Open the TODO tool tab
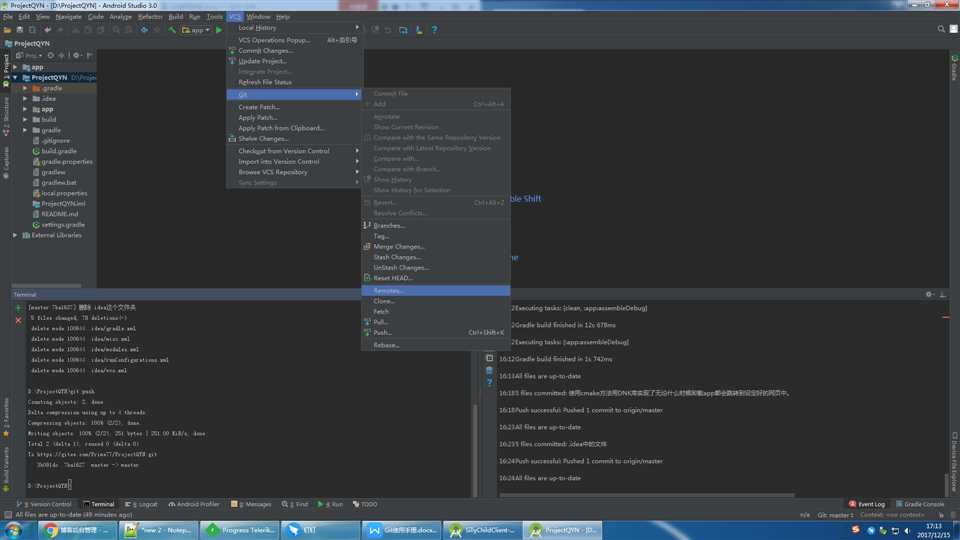Screen dimensions: 960x540 click(x=365, y=504)
